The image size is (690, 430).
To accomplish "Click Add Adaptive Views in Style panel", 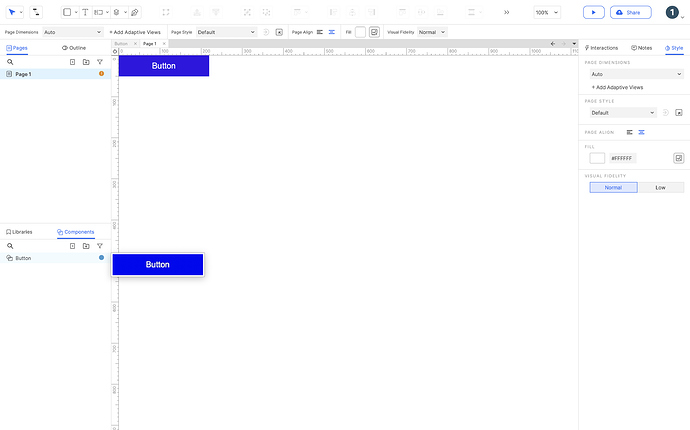I will [x=617, y=88].
